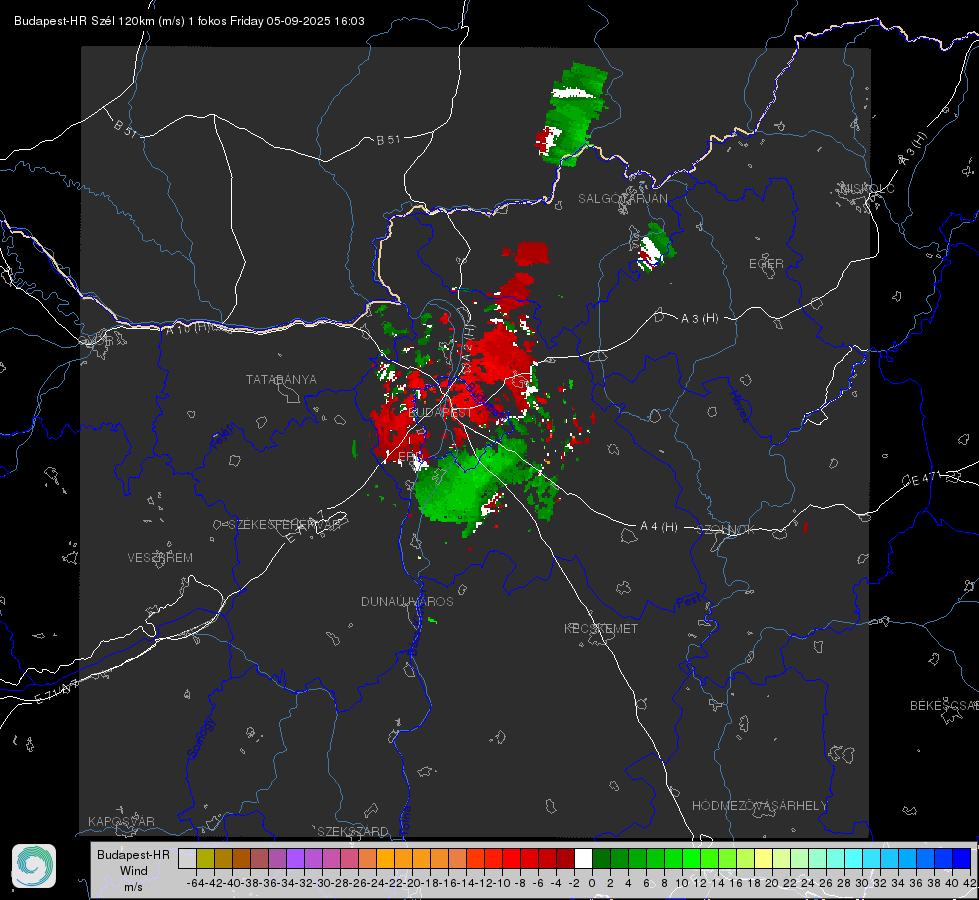Select the dark red swatch between -4 and -2
Image resolution: width=979 pixels, height=900 pixels.
(566, 858)
